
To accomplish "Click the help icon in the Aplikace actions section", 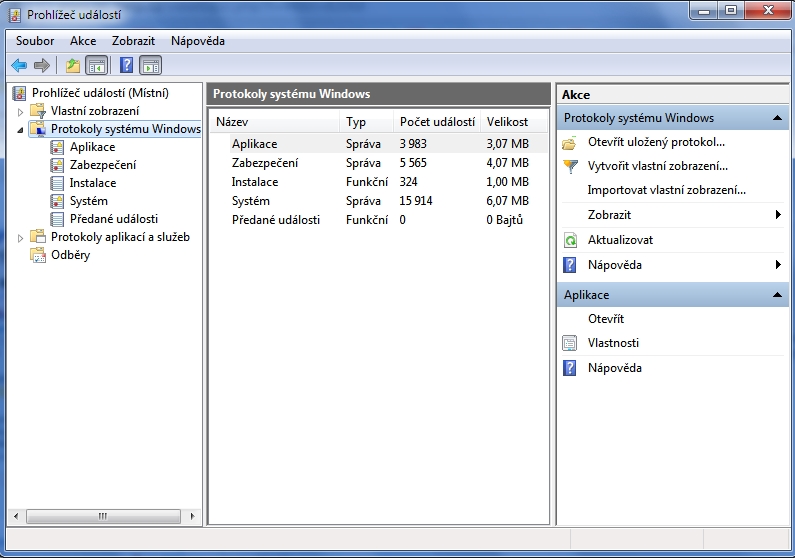I will pos(570,368).
